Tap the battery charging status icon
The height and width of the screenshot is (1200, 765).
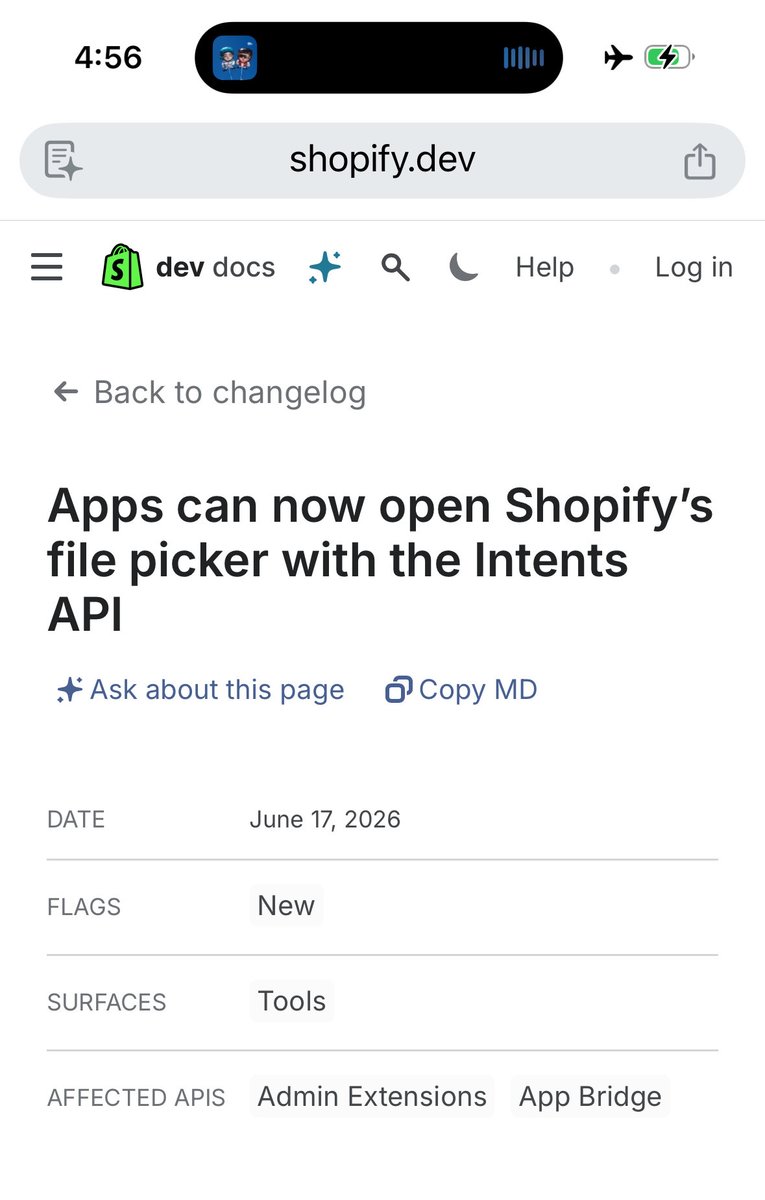(x=670, y=58)
